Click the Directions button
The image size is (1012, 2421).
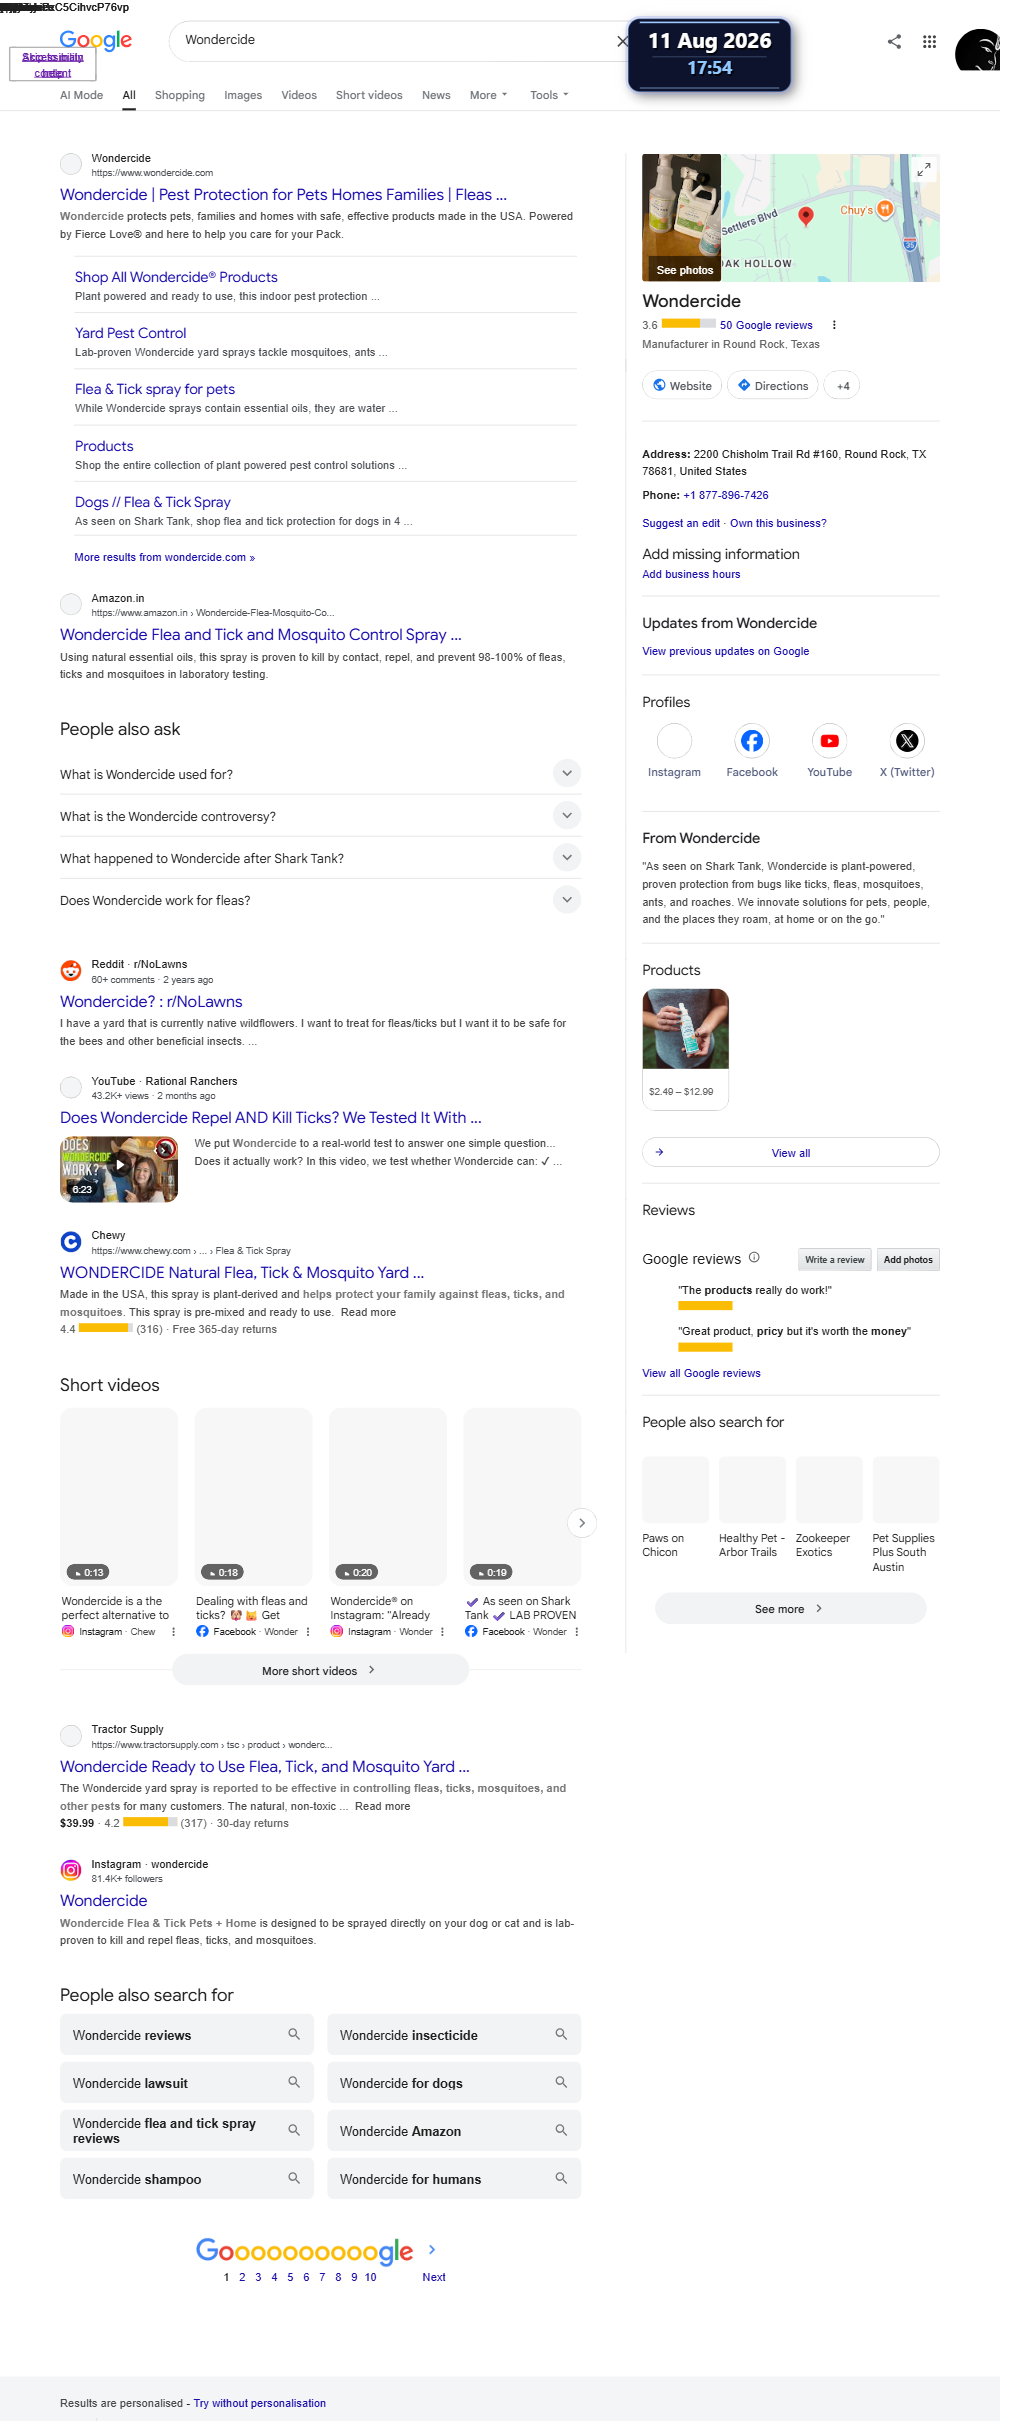[773, 386]
